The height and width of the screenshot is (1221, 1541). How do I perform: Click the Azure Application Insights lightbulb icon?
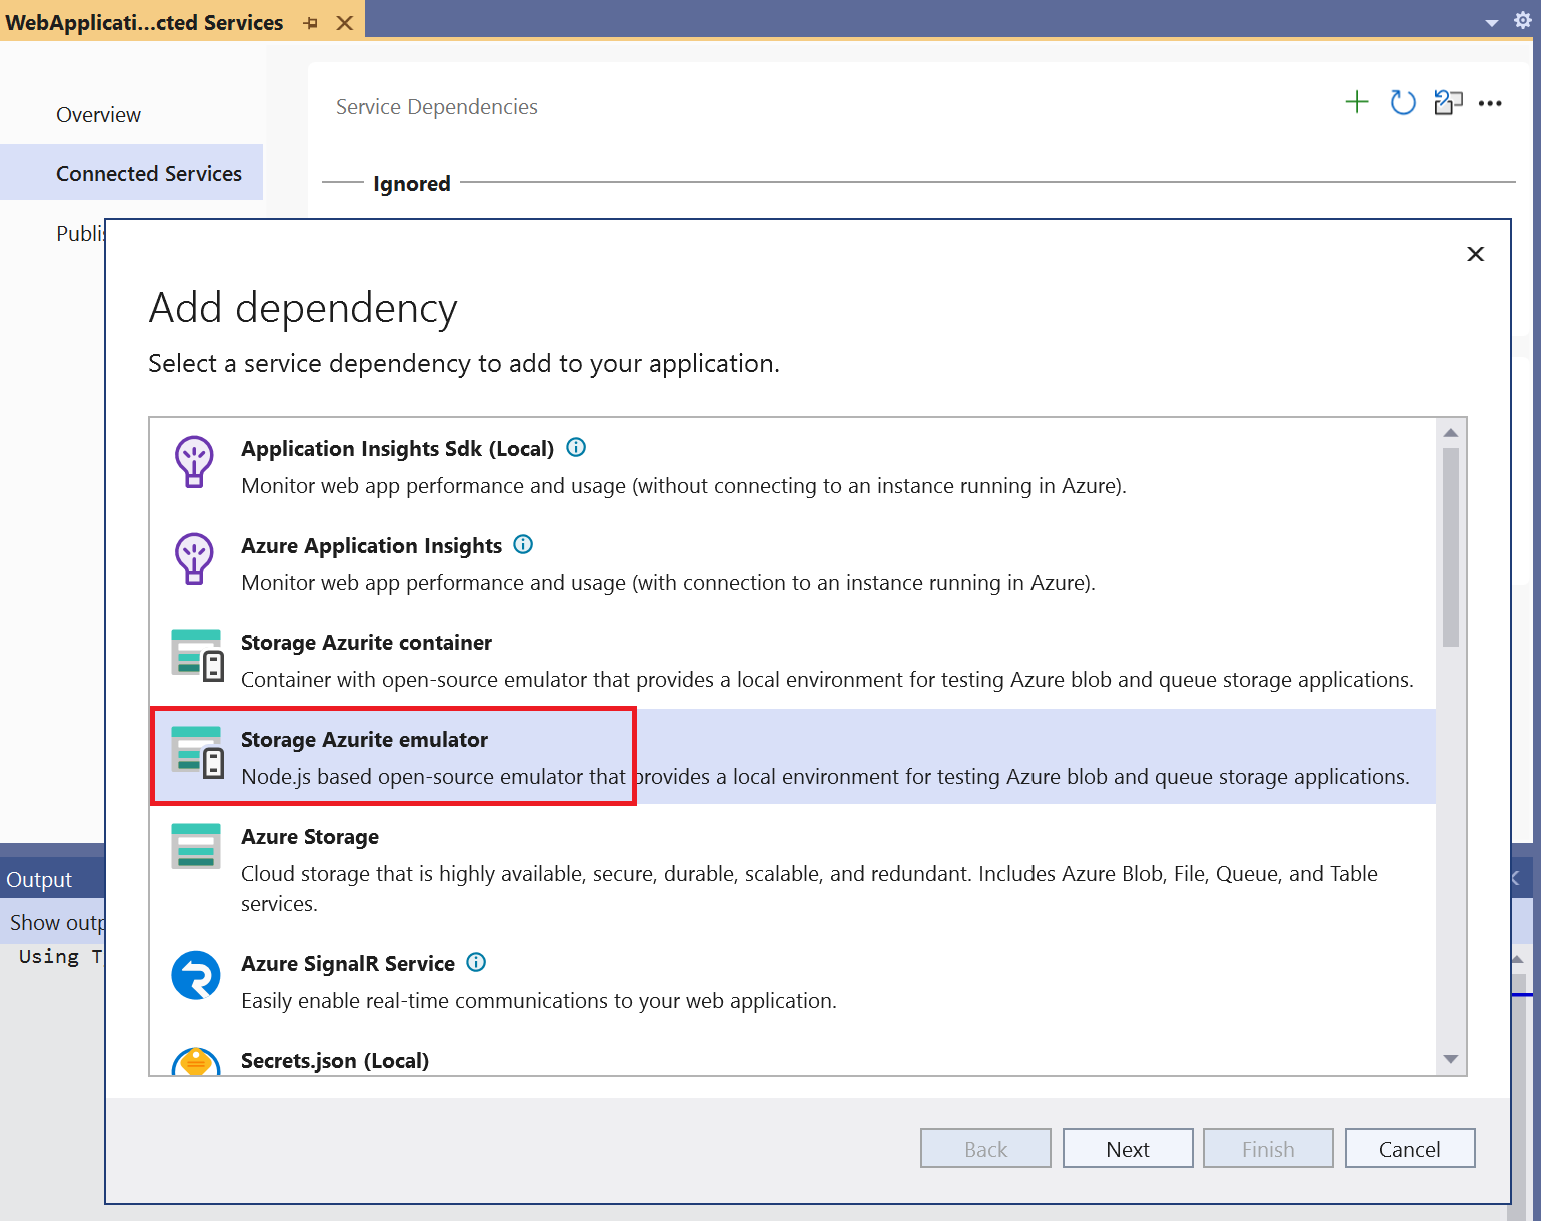tap(194, 559)
